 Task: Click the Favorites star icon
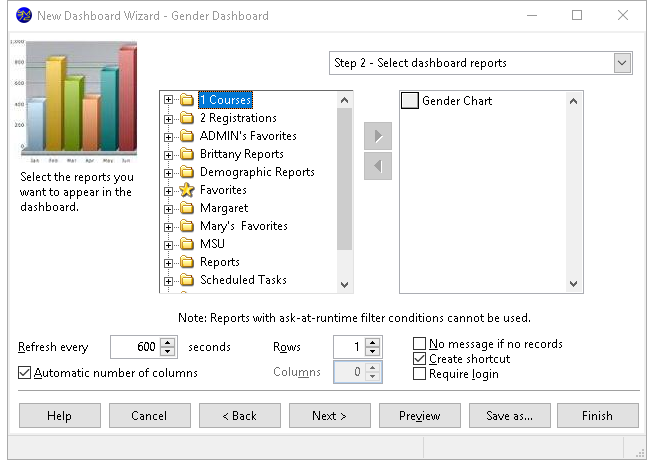[187, 190]
